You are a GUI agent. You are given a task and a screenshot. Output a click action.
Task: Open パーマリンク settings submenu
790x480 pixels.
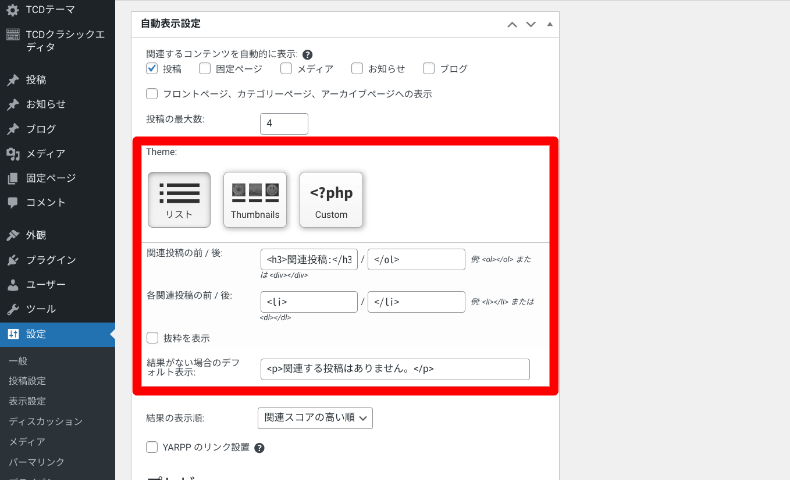click(x=36, y=462)
